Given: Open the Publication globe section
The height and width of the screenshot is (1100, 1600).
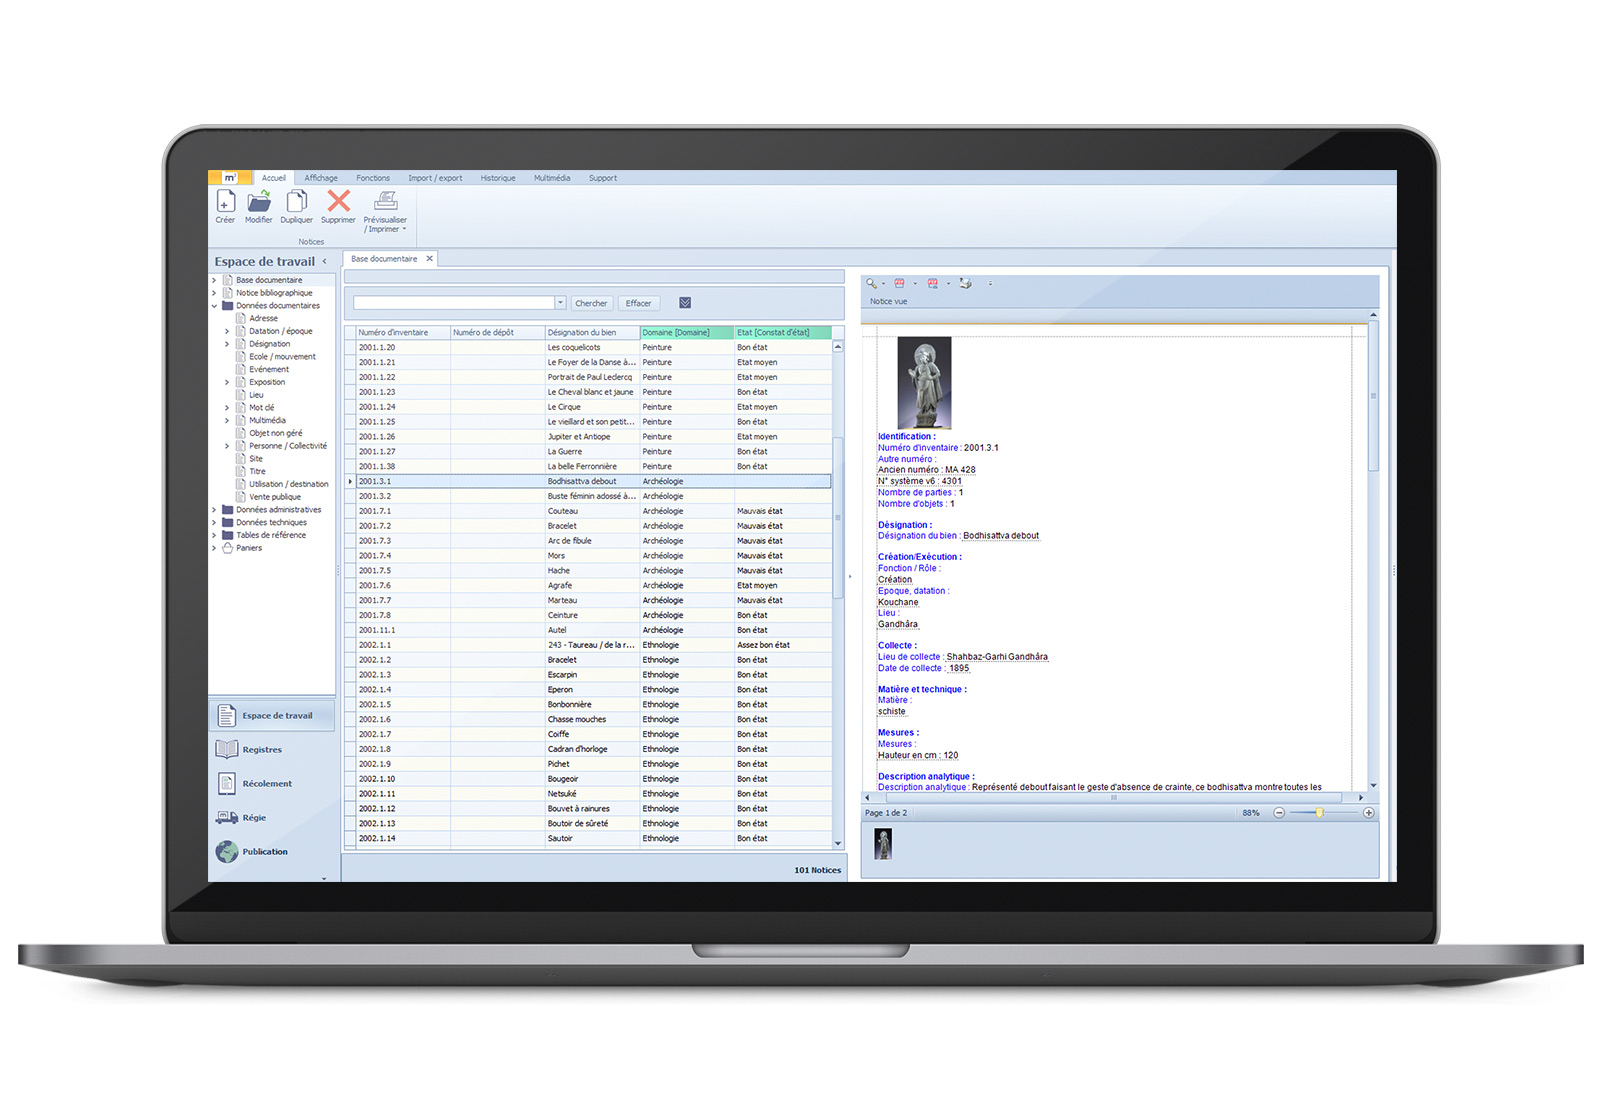Looking at the screenshot, I should coord(227,852).
